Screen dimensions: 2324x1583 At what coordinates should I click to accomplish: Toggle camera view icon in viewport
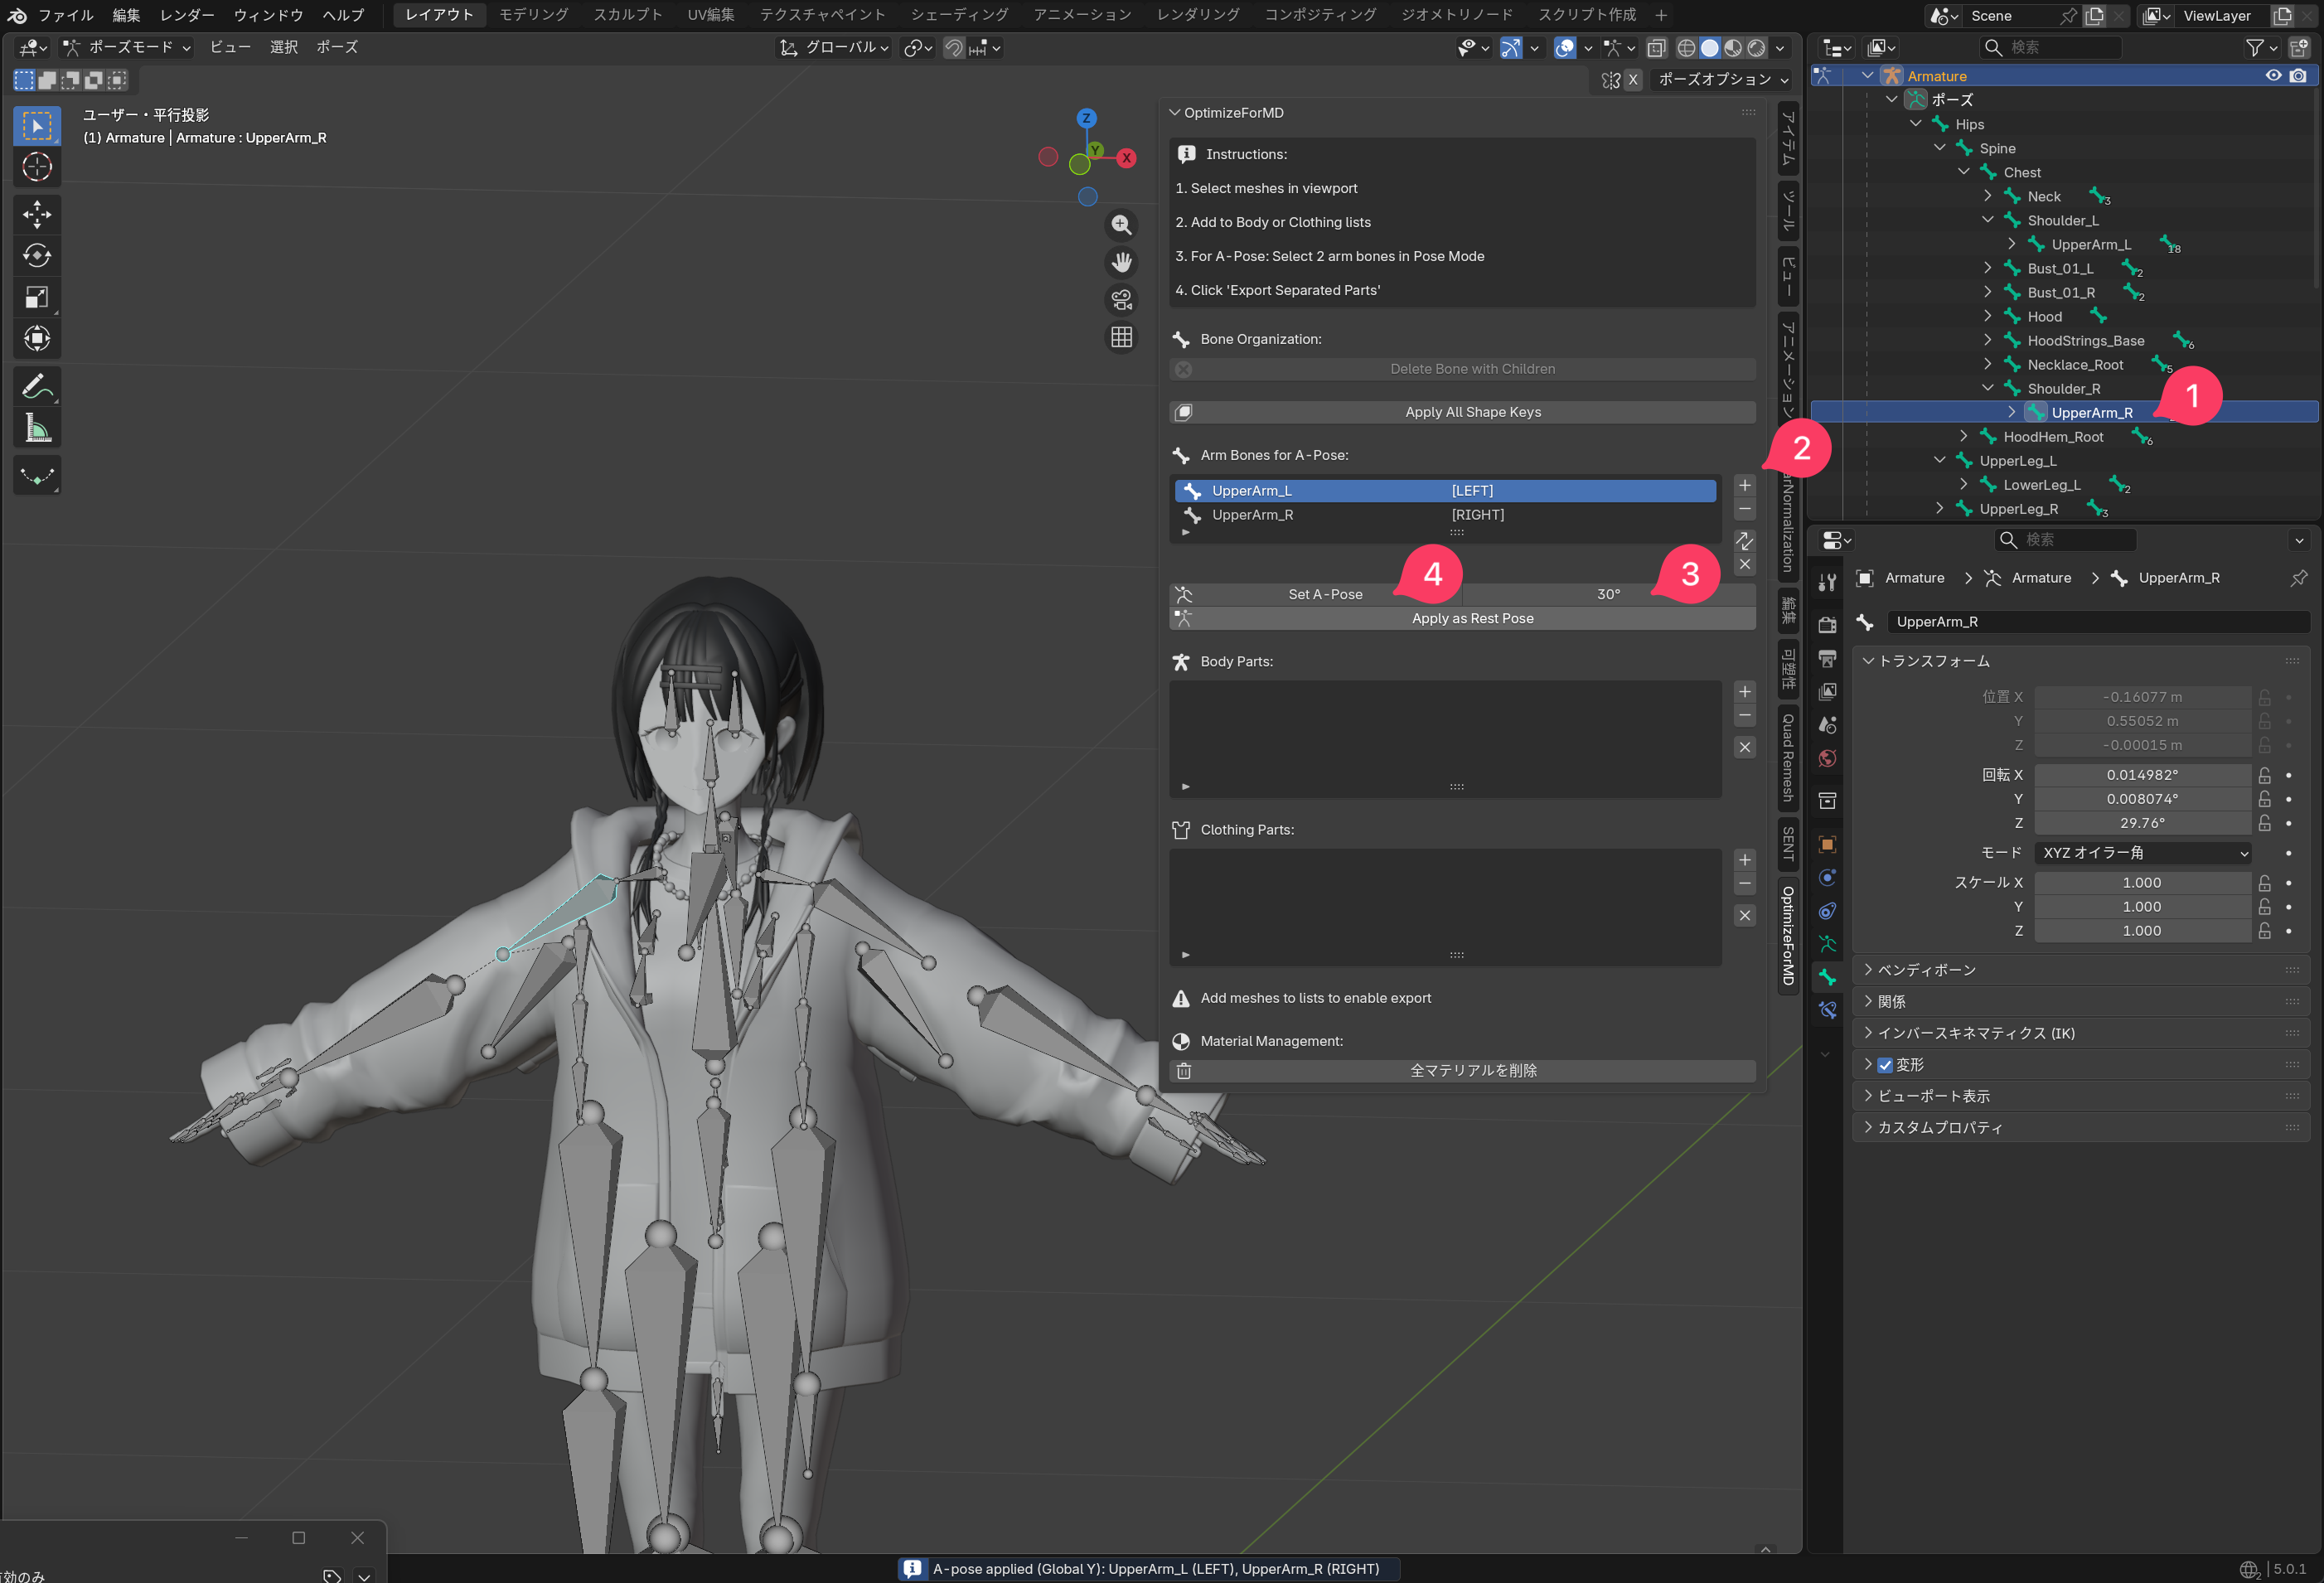[x=1121, y=299]
